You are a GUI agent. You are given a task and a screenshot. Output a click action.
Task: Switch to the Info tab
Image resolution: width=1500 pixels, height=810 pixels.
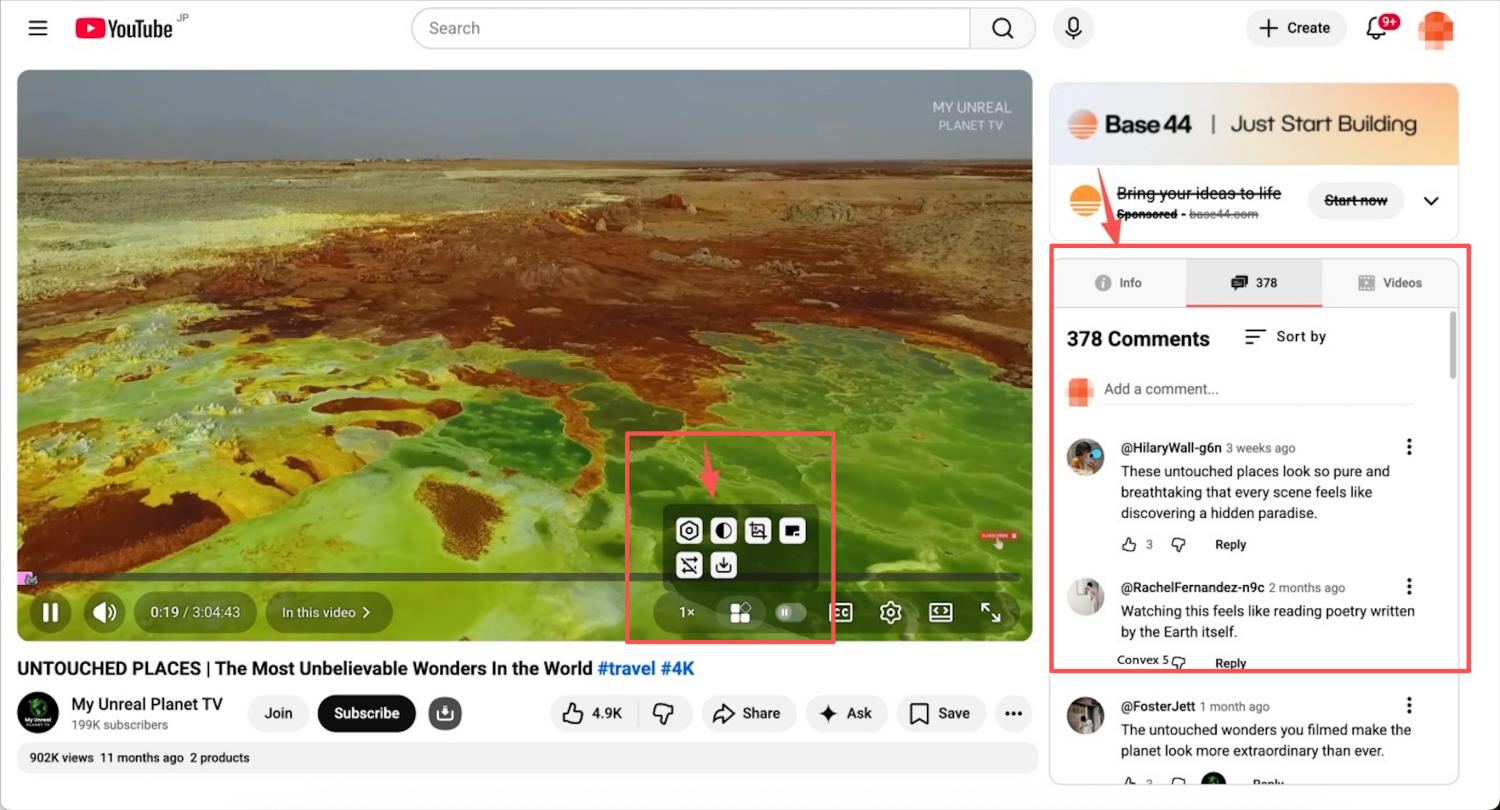1119,283
